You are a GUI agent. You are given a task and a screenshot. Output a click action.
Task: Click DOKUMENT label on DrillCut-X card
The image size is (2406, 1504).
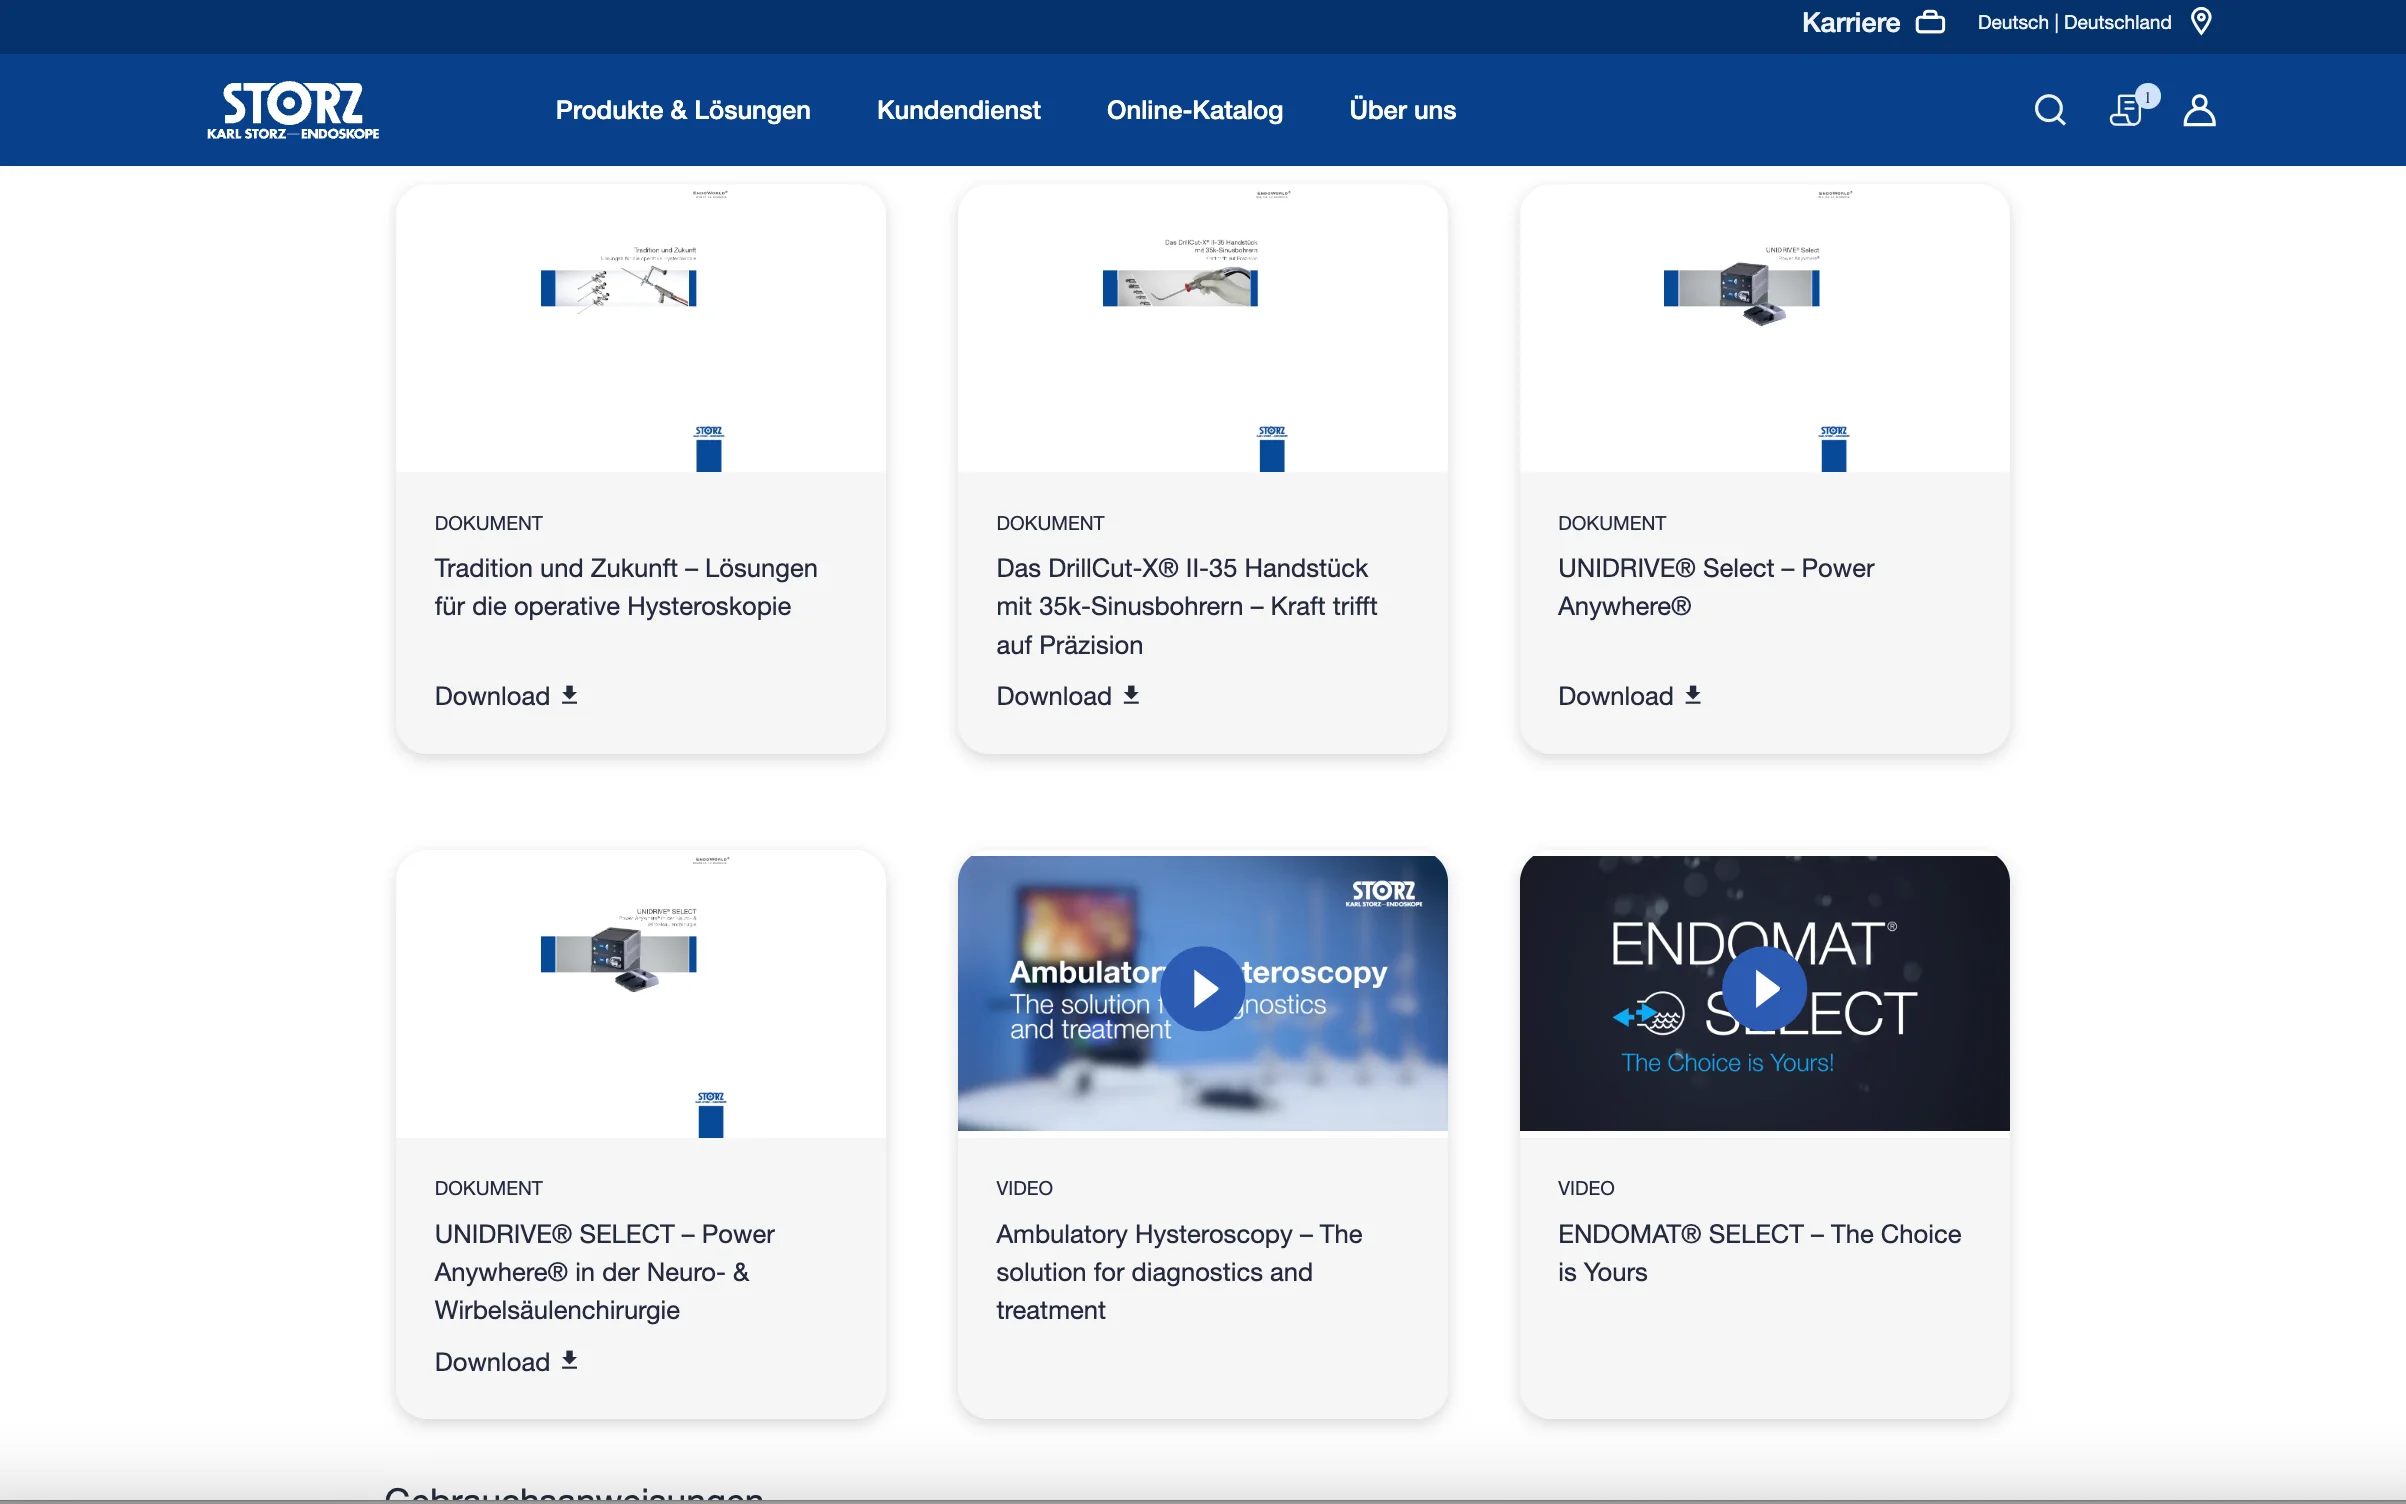click(x=1050, y=523)
